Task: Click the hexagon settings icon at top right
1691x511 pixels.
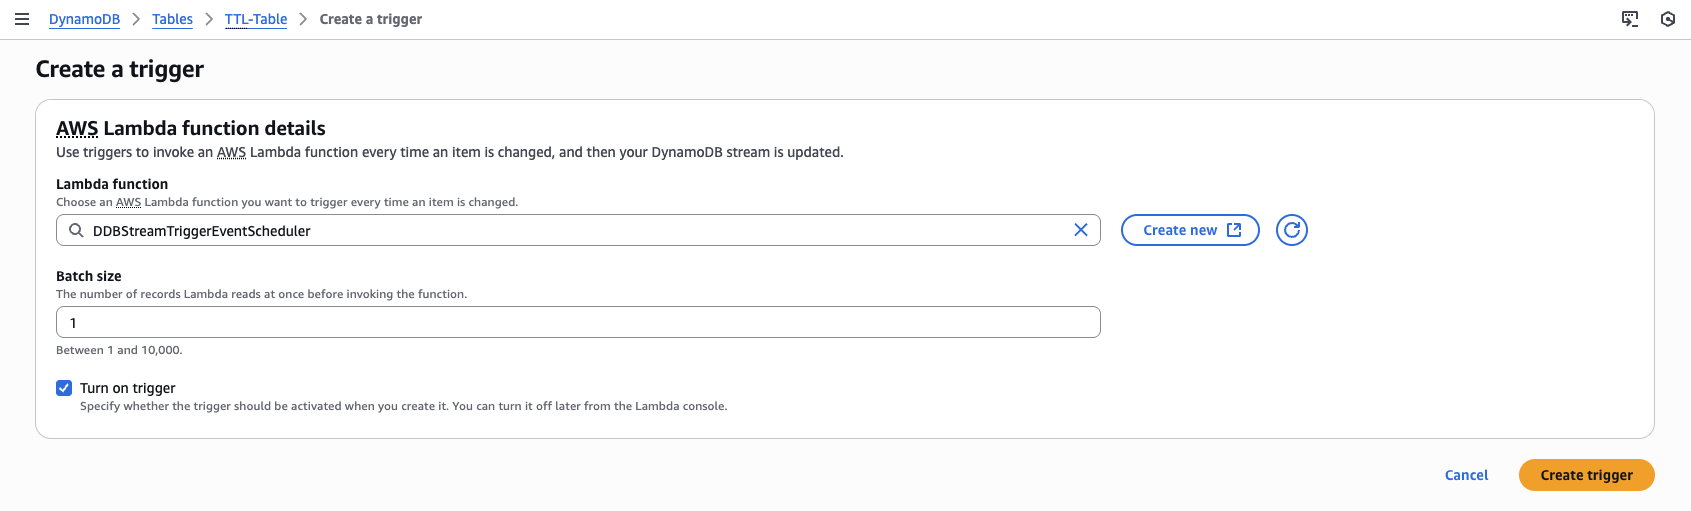Action: click(x=1668, y=19)
